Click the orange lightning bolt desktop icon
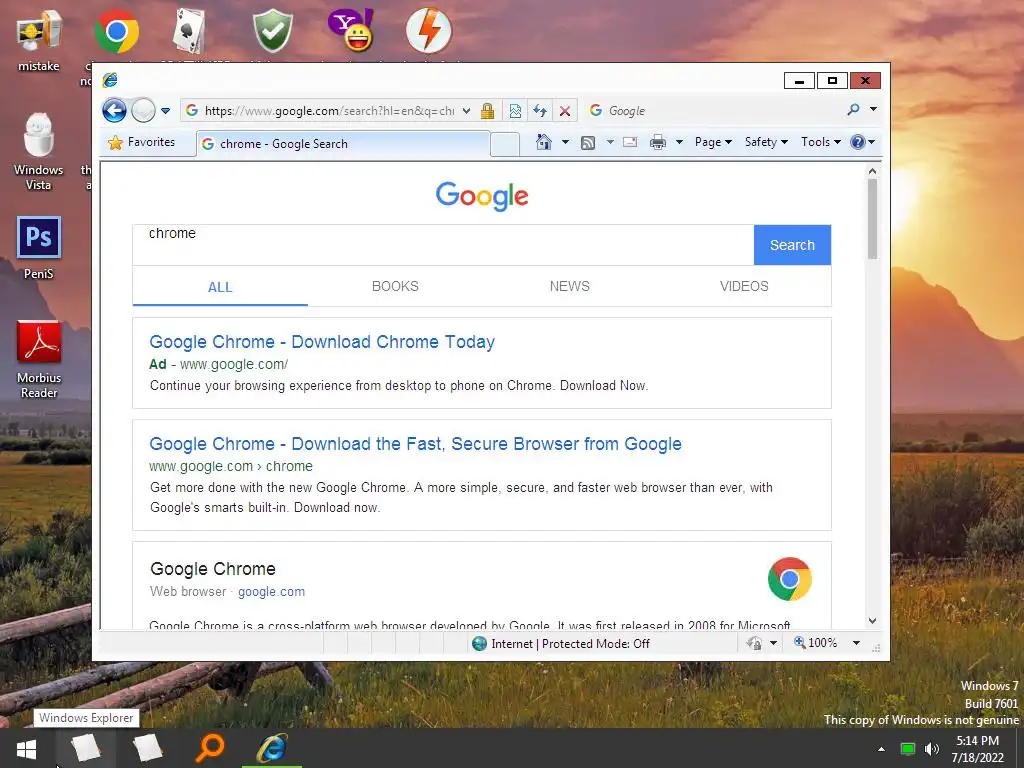 tap(428, 31)
